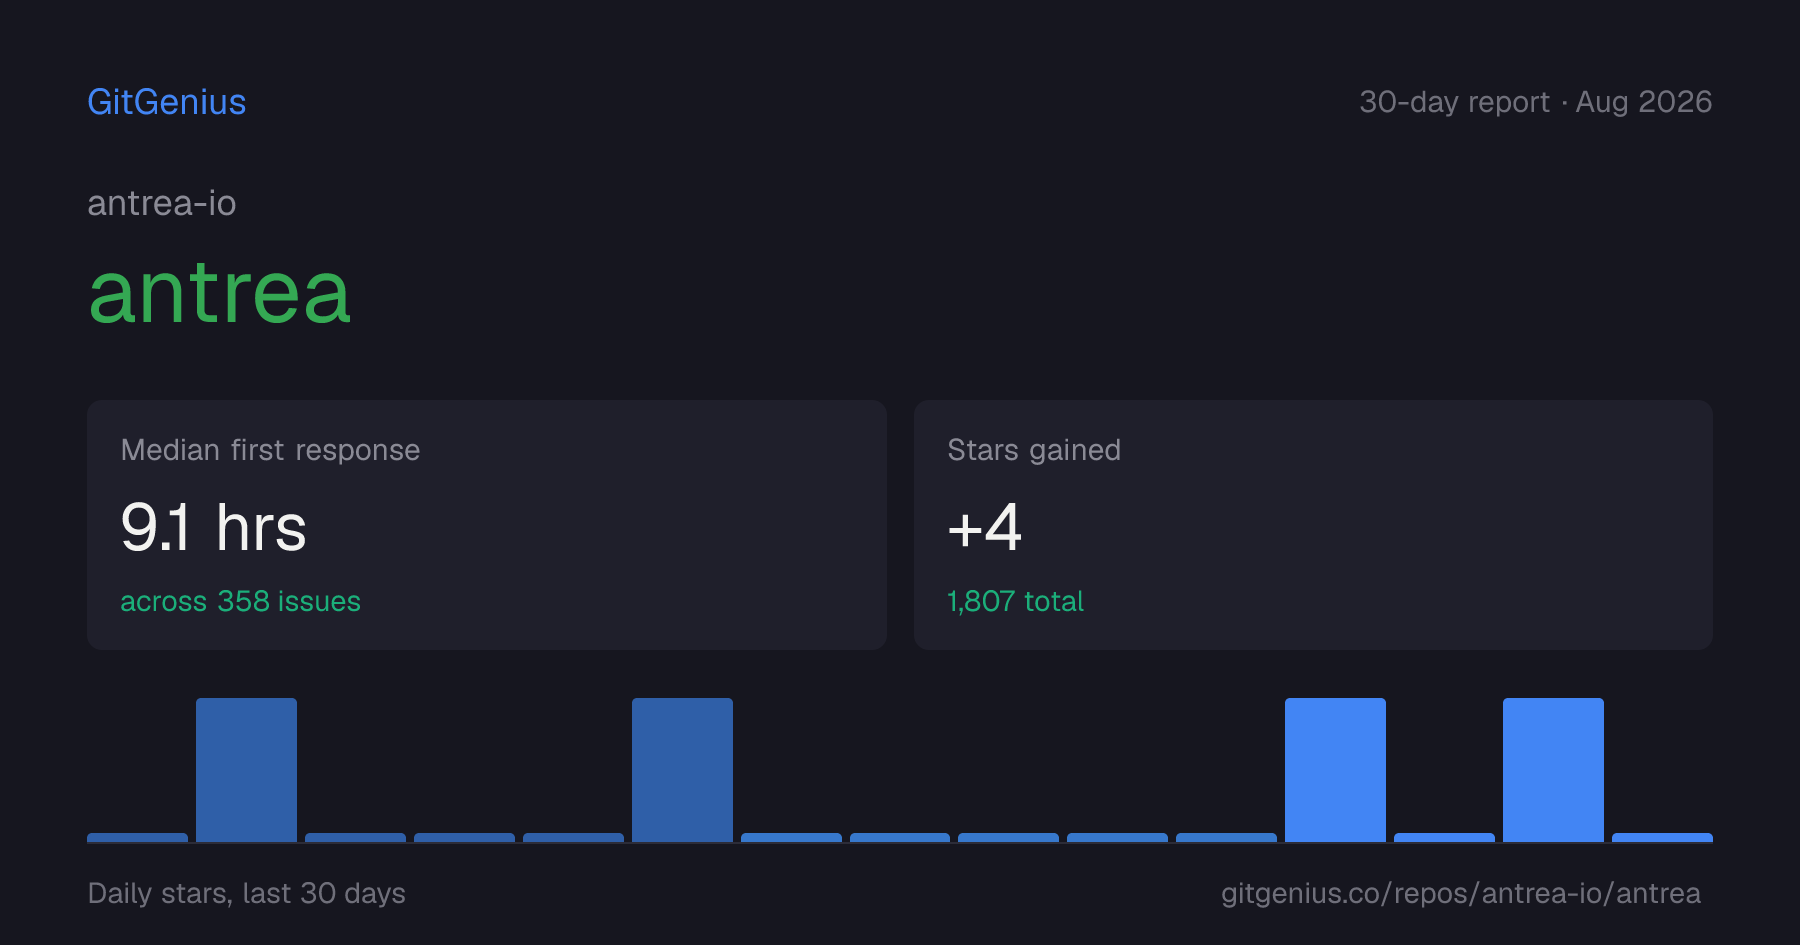This screenshot has width=1800, height=945.
Task: Click the Daily stars, last 30 days caption
Action: (246, 893)
